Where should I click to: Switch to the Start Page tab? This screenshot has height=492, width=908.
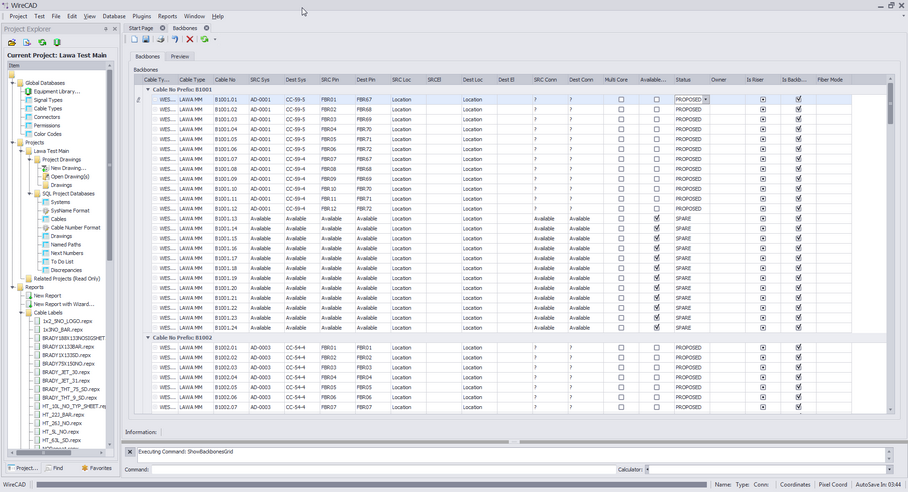[141, 28]
